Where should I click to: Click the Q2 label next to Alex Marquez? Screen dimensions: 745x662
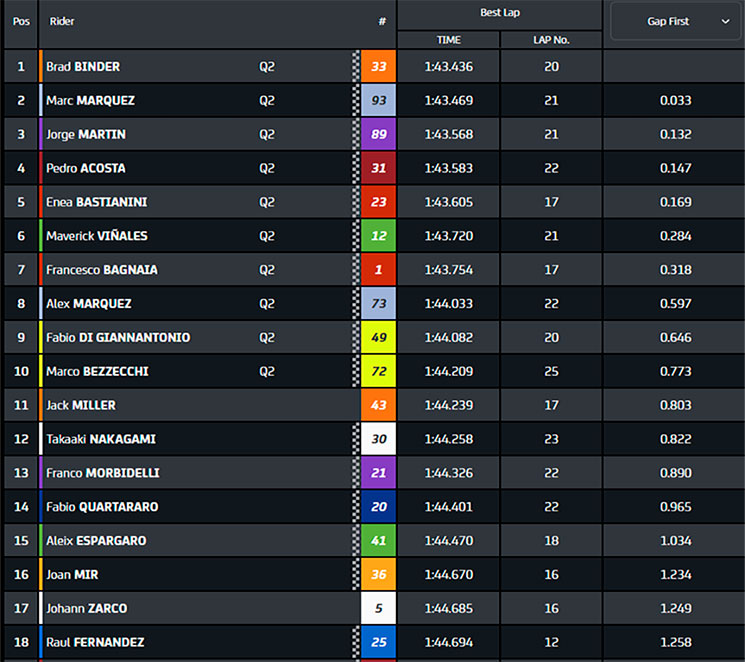(x=267, y=304)
